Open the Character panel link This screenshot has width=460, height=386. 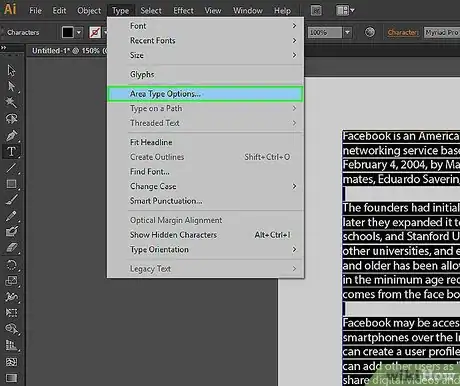402,32
